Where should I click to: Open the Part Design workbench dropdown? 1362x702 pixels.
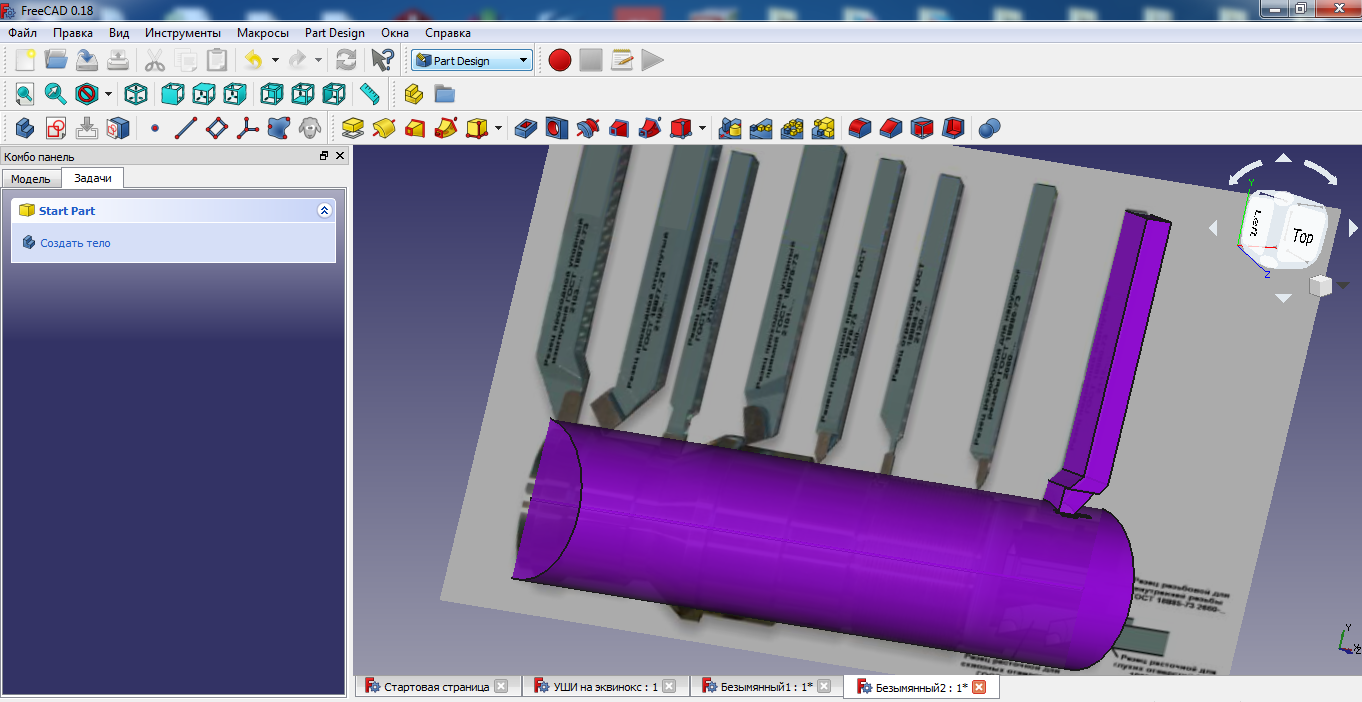[471, 61]
